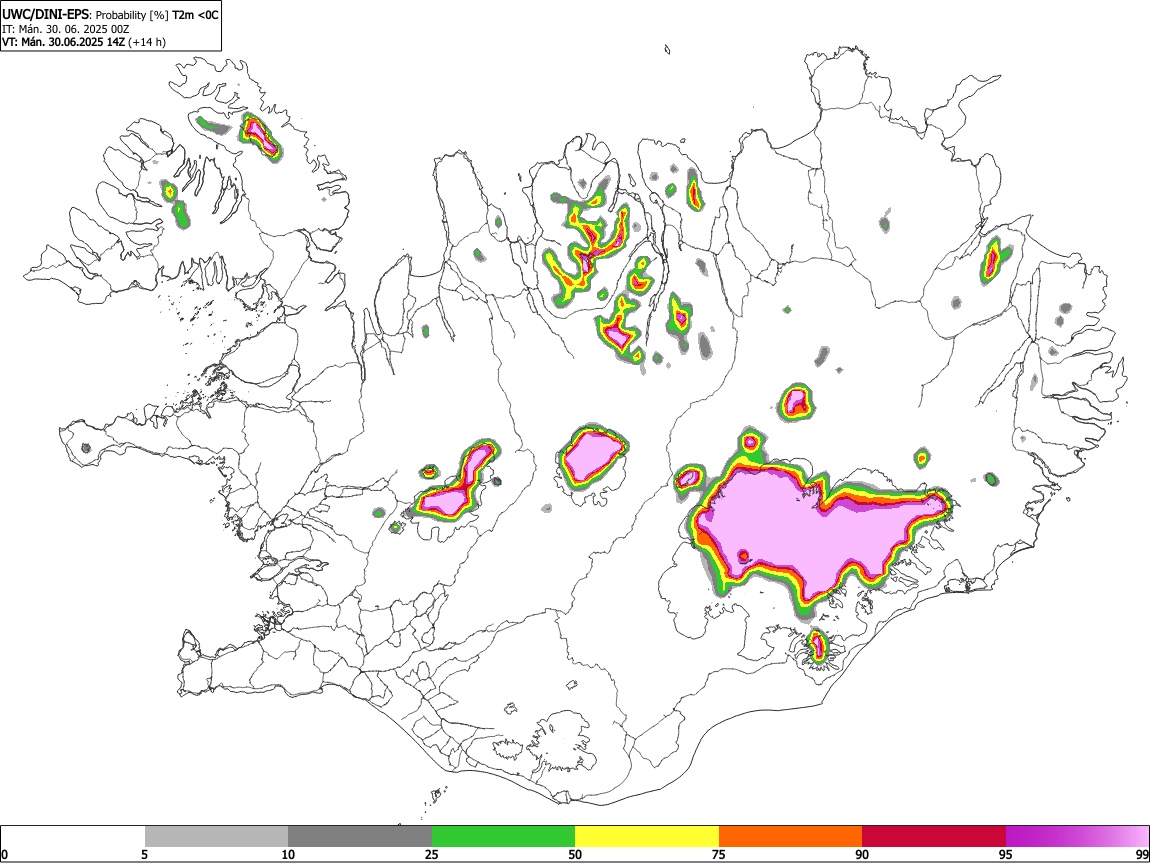Click the light gray 5-10% legend swatch
Image resolution: width=1150 pixels, height=863 pixels.
tap(216, 837)
